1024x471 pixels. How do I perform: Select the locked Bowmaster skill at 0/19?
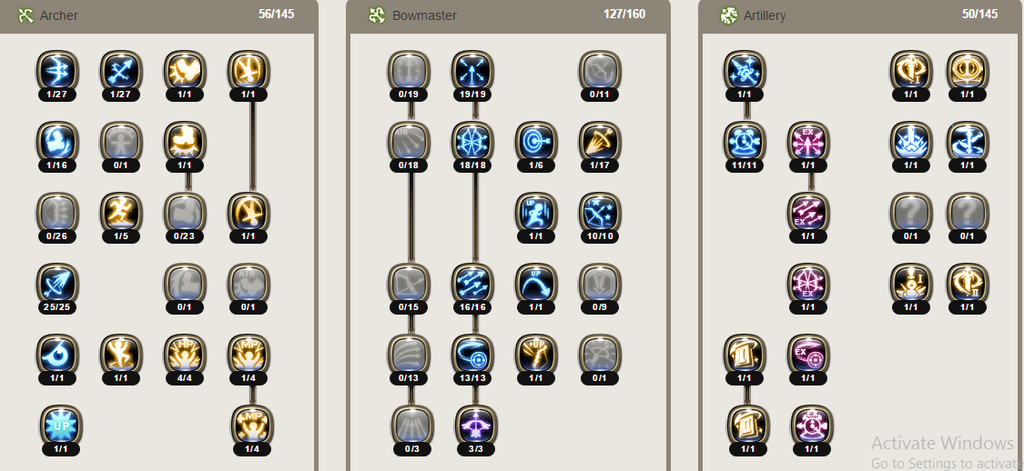click(x=409, y=71)
